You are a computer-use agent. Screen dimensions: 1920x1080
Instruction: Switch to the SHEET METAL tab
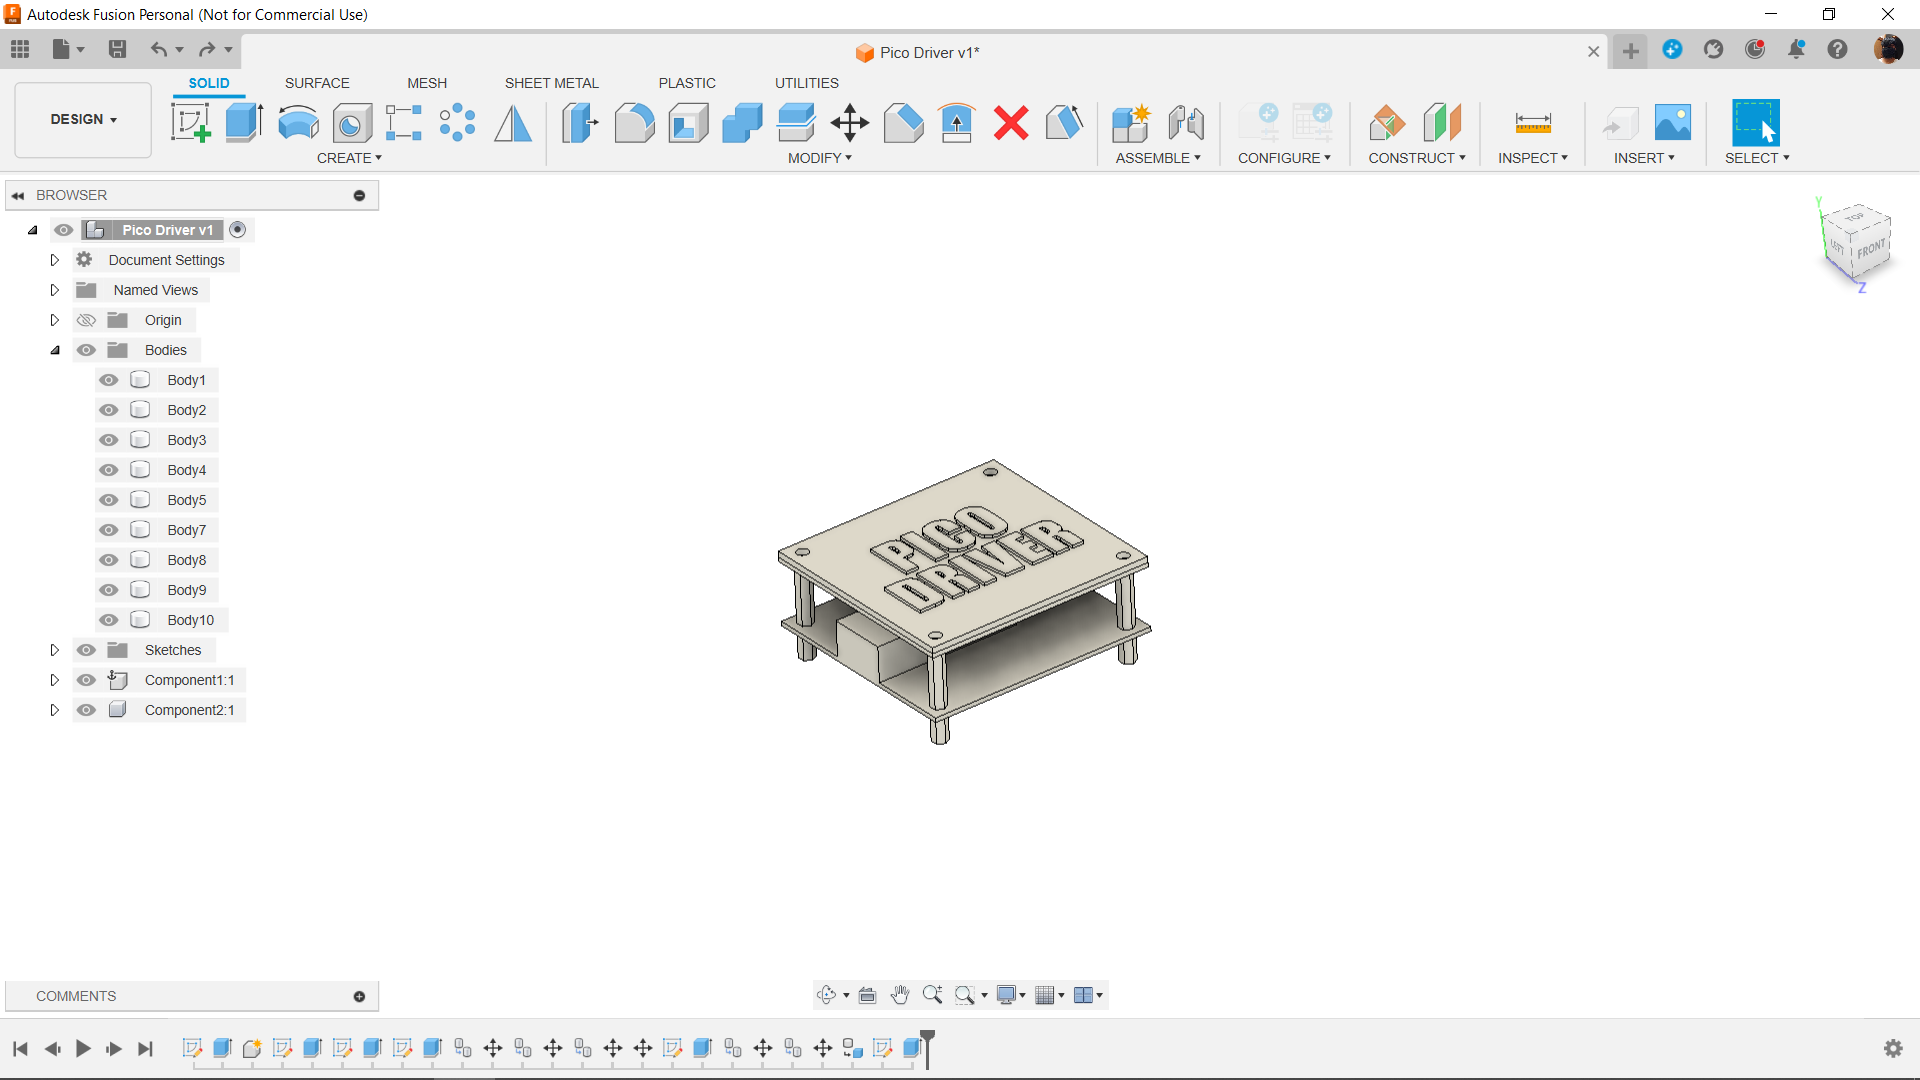551,83
